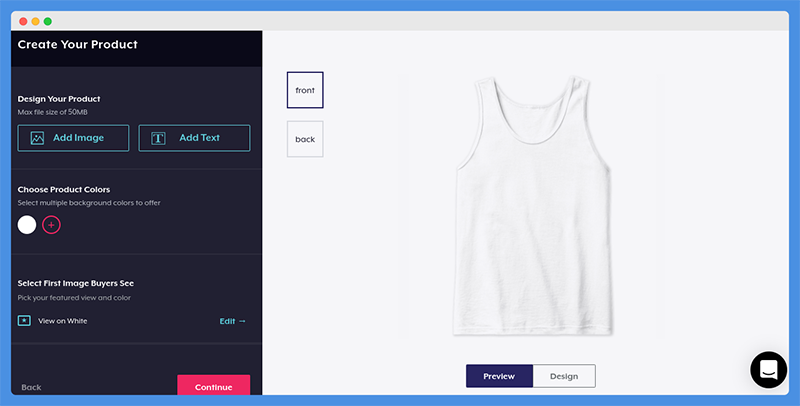Add another product color with plus icon
The width and height of the screenshot is (800, 406).
[51, 225]
